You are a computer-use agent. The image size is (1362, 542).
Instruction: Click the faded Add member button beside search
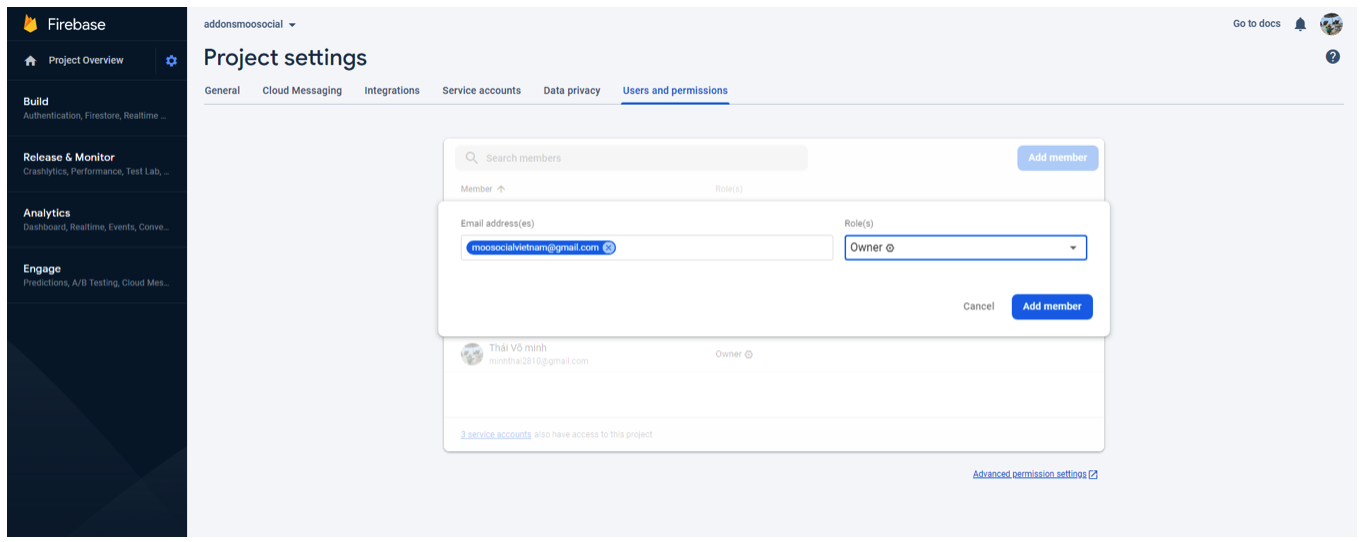coord(1058,158)
